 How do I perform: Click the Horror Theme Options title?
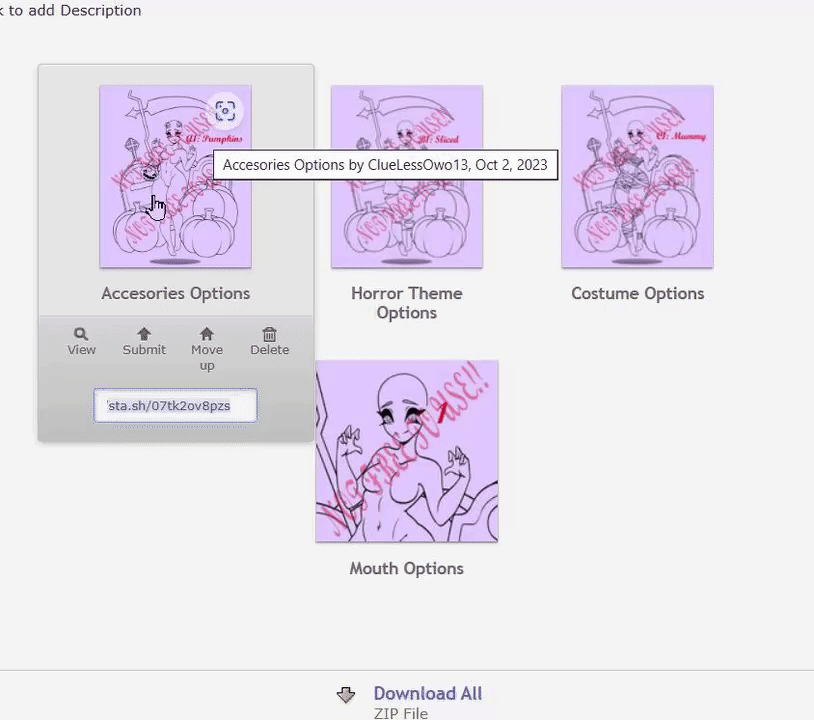click(407, 303)
